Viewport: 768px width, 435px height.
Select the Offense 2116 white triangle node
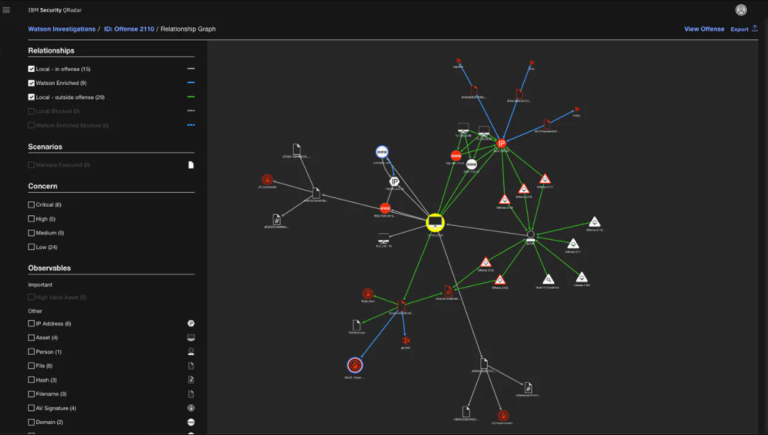594,222
